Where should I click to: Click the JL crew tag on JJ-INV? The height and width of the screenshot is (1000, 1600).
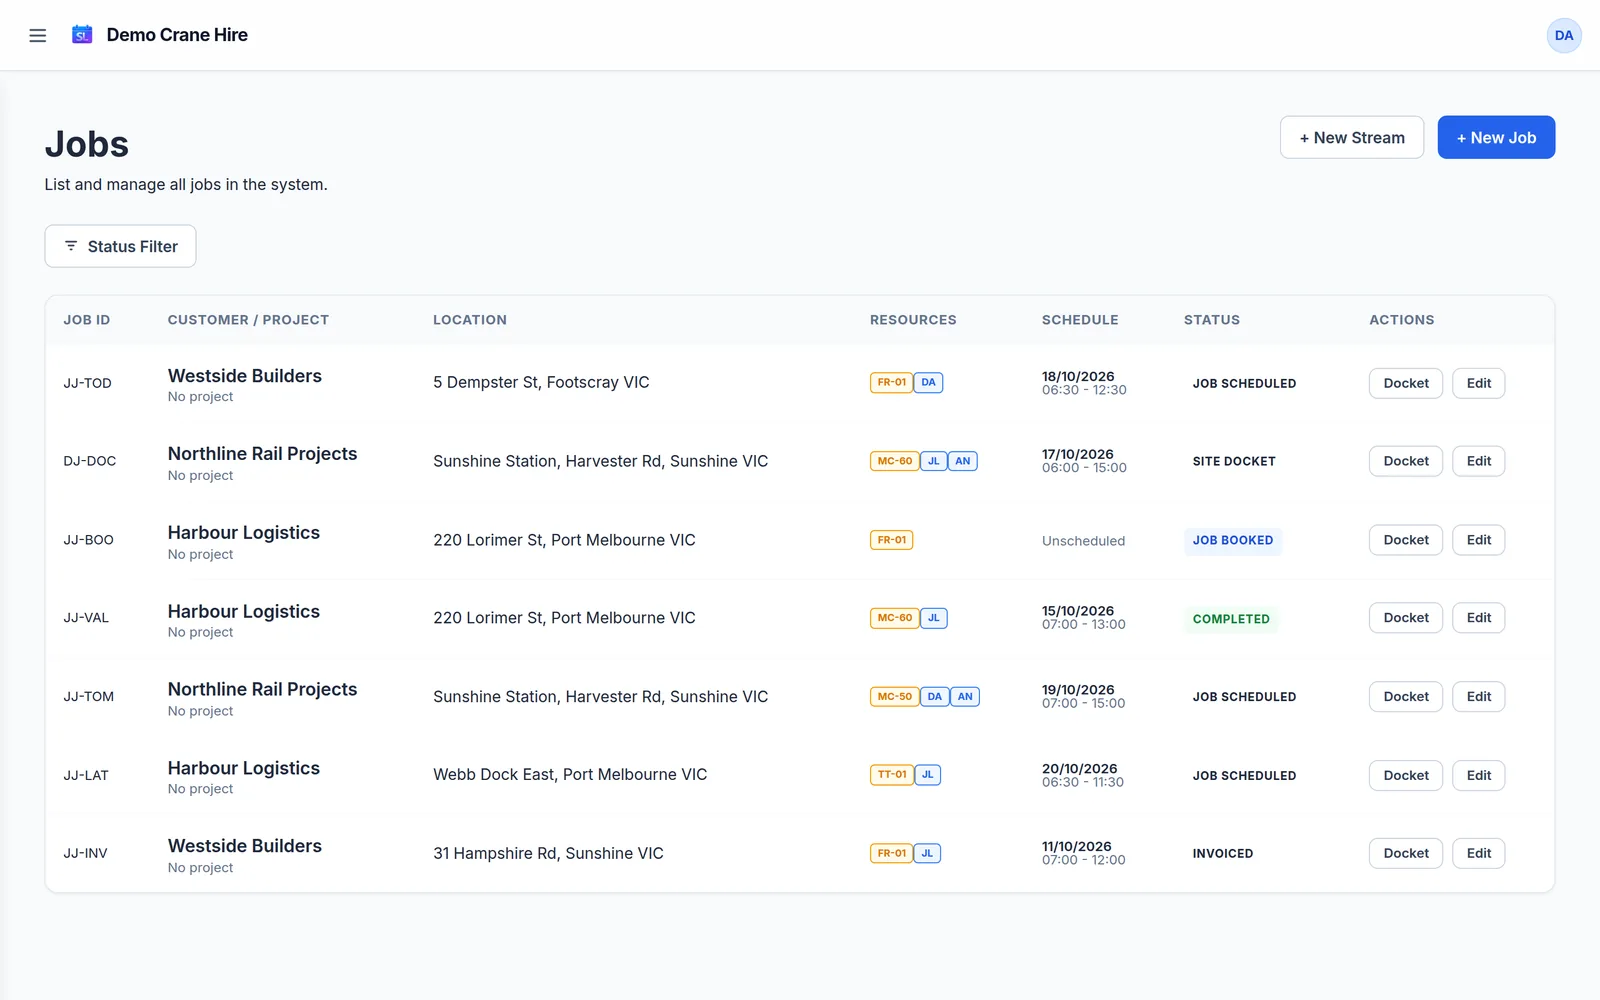pyautogui.click(x=927, y=853)
